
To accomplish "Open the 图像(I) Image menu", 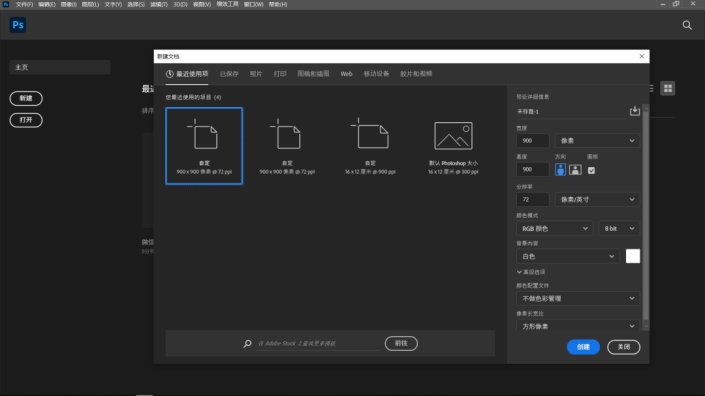I will [x=69, y=4].
